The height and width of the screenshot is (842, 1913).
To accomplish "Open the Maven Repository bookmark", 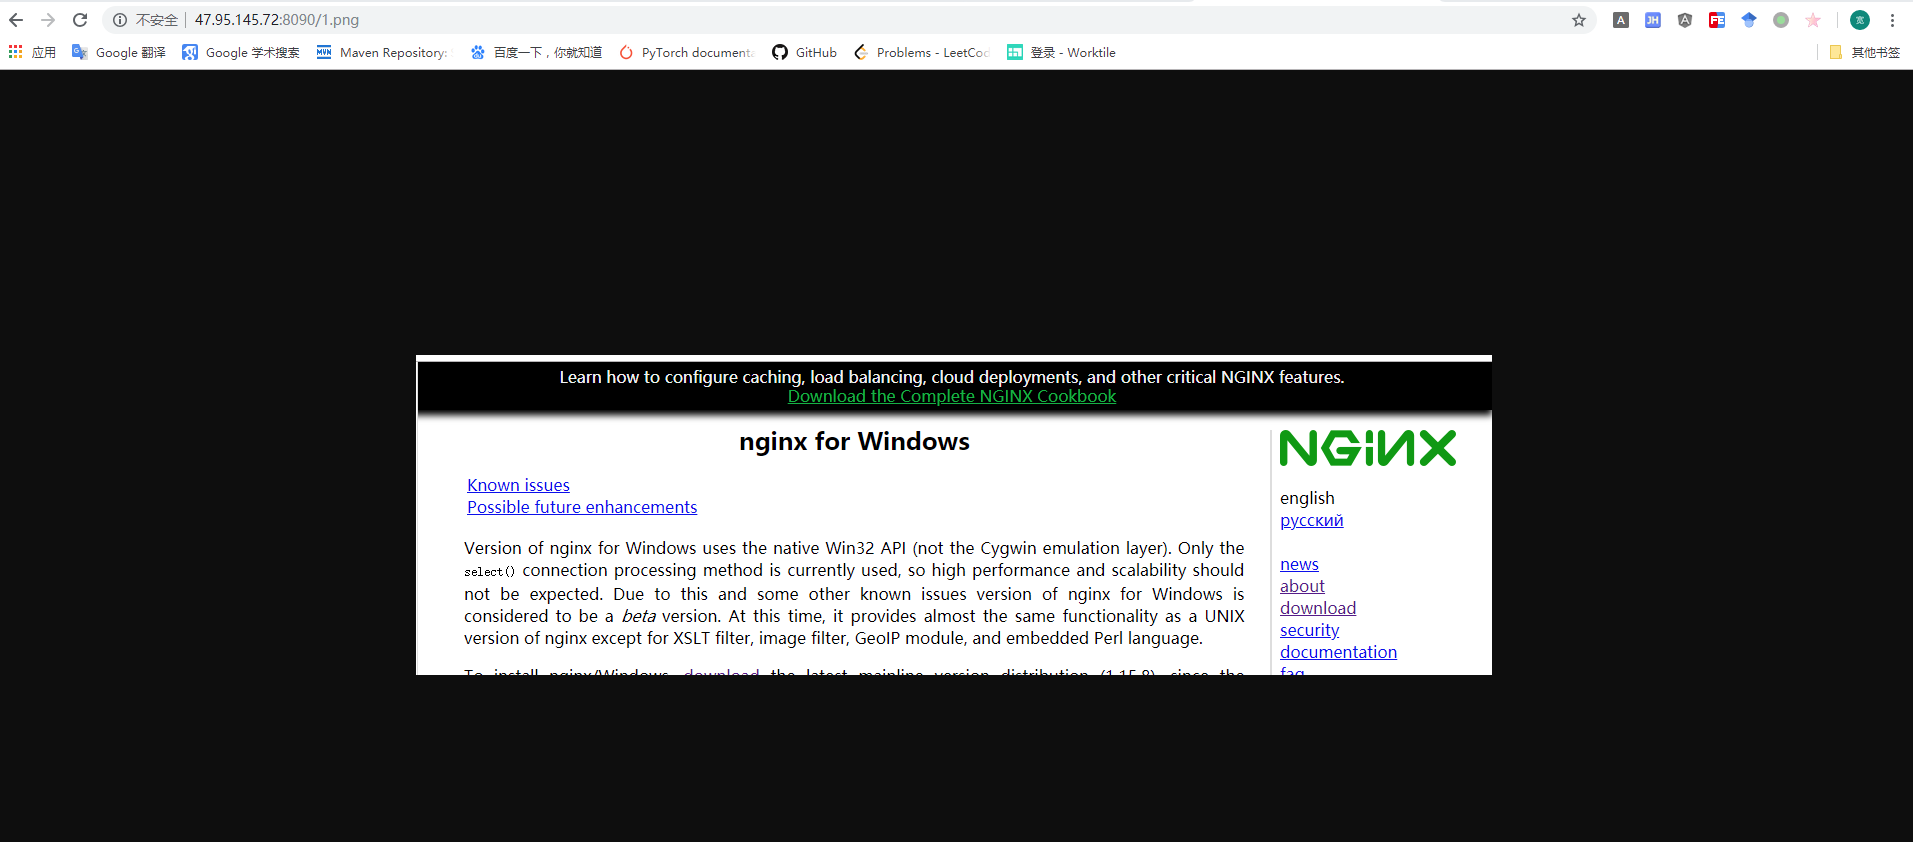I will pyautogui.click(x=383, y=52).
